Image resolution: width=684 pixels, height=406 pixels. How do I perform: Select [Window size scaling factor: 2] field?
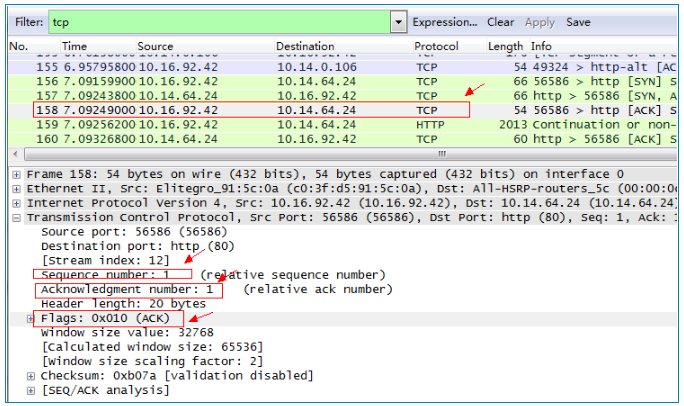152,362
